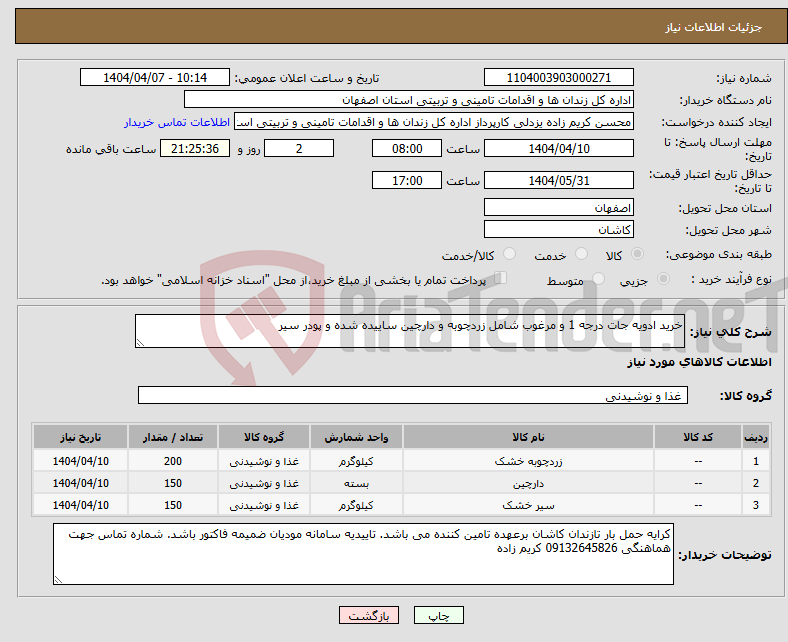Select the متوسط purchase type radio
This screenshot has width=788, height=642.
(x=599, y=279)
